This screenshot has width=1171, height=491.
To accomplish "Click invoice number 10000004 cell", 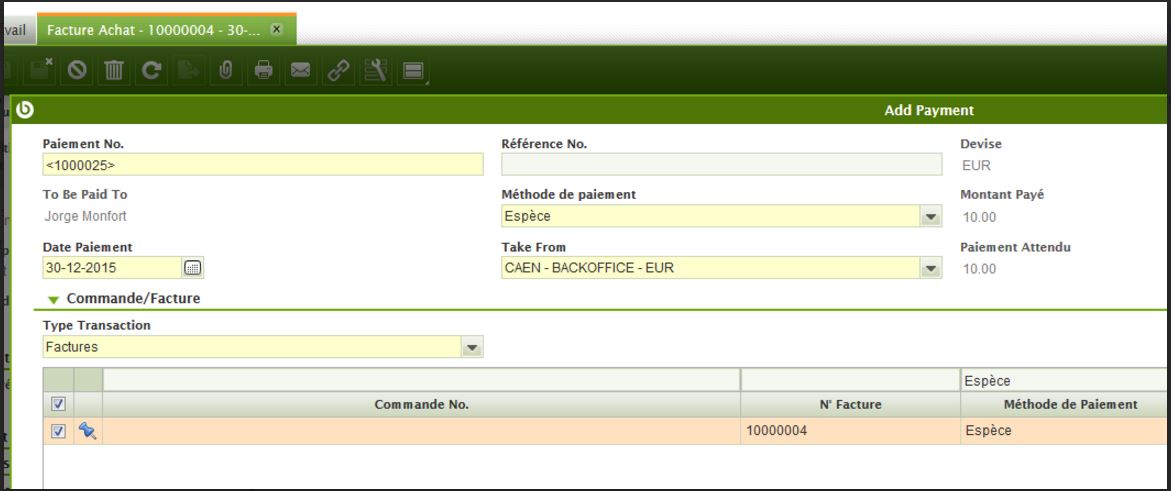I will 850,431.
